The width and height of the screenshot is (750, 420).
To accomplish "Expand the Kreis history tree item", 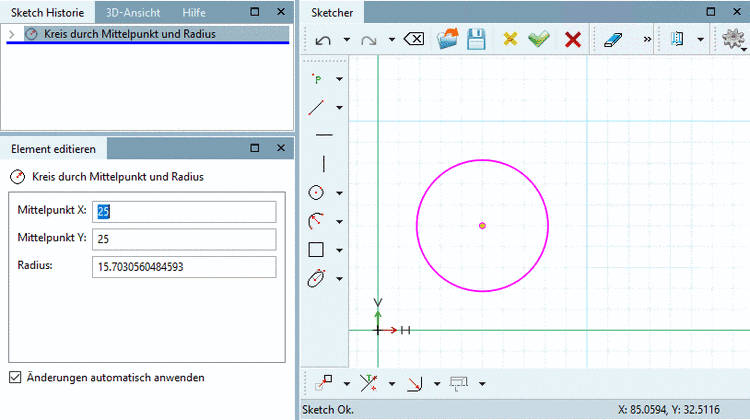I will 12,34.
